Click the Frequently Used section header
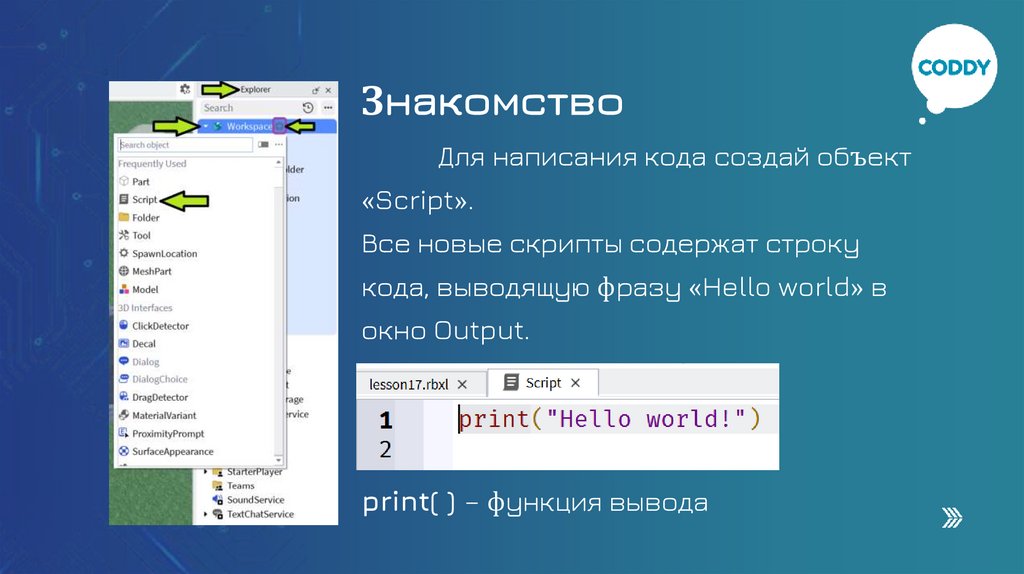The height and width of the screenshot is (574, 1024). [152, 164]
